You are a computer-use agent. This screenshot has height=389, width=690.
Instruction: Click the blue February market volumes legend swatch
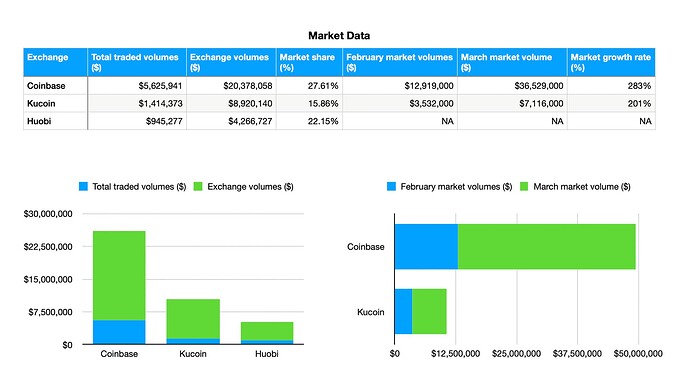click(x=391, y=187)
